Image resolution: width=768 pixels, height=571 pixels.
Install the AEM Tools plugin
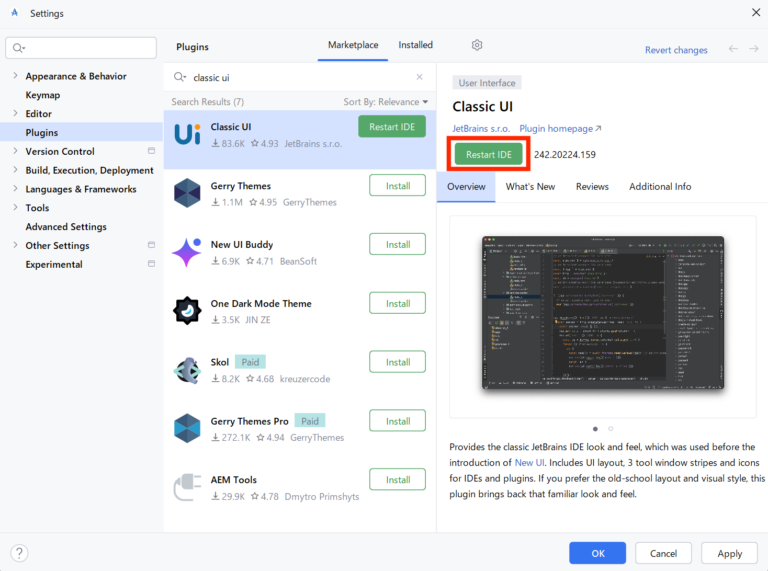coord(397,479)
